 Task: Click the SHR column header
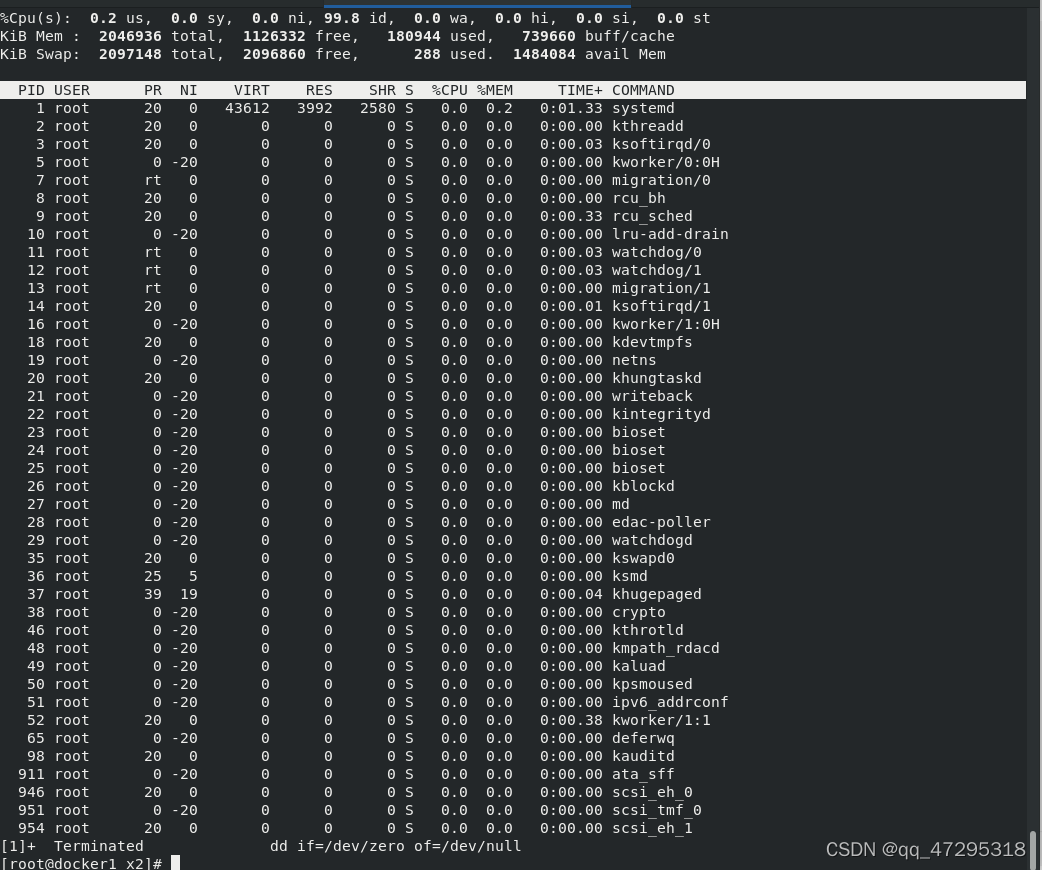382,90
